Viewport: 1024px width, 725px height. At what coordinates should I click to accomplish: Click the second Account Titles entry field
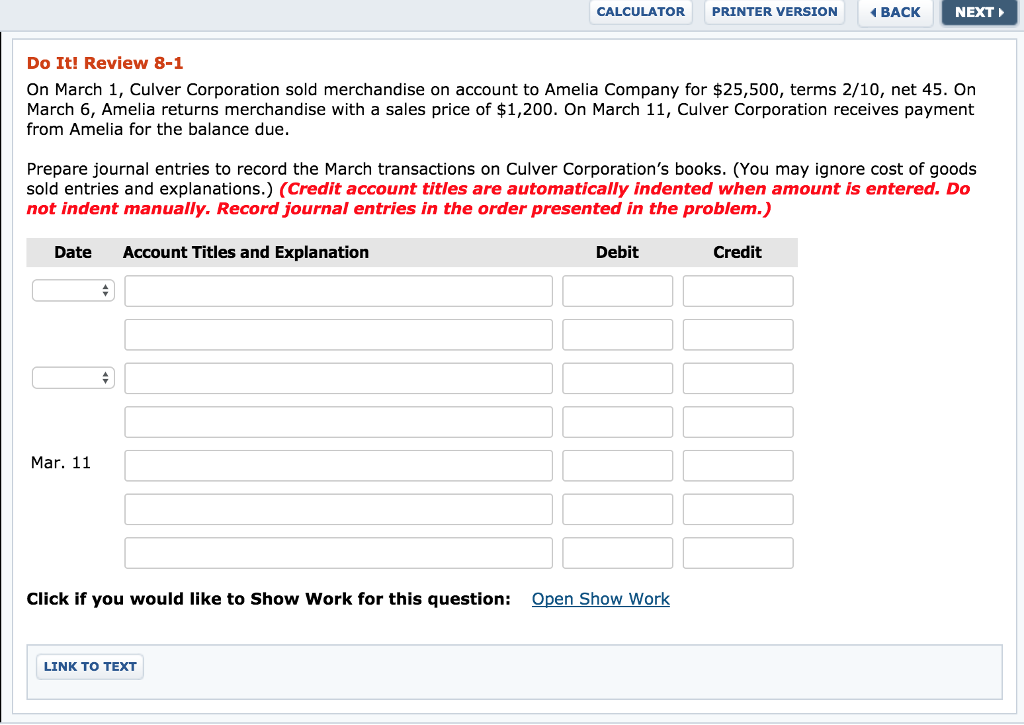click(x=338, y=334)
